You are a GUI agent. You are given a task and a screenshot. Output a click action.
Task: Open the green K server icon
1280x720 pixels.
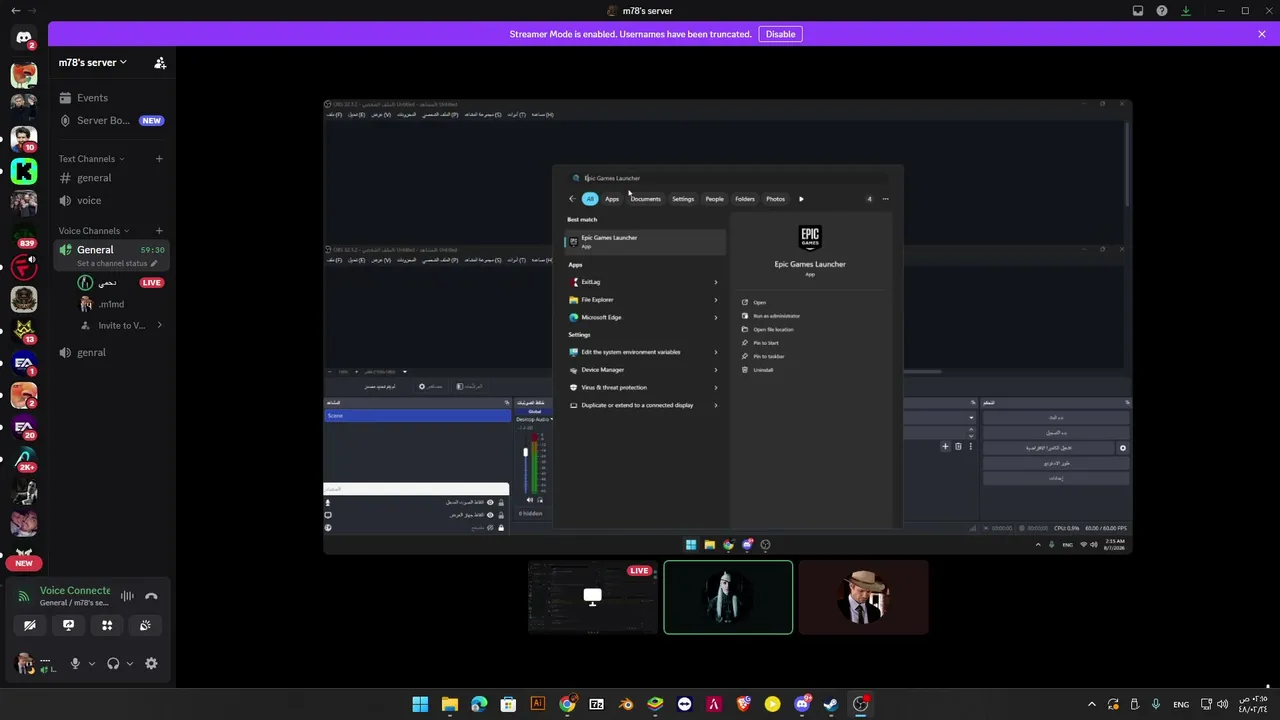pyautogui.click(x=24, y=171)
